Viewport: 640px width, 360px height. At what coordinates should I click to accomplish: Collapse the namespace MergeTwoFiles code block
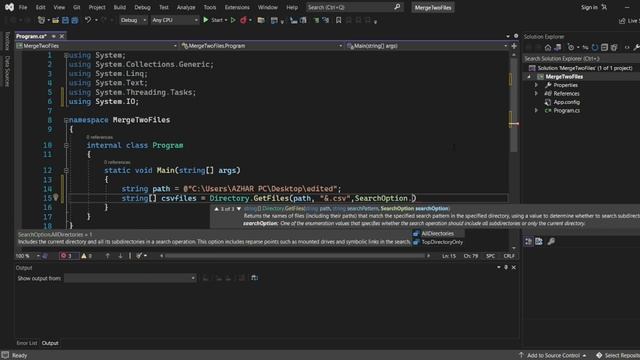66,120
